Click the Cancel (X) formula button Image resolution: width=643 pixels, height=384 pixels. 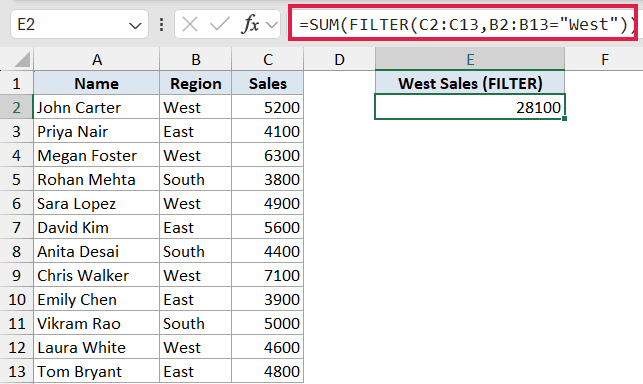click(x=189, y=25)
